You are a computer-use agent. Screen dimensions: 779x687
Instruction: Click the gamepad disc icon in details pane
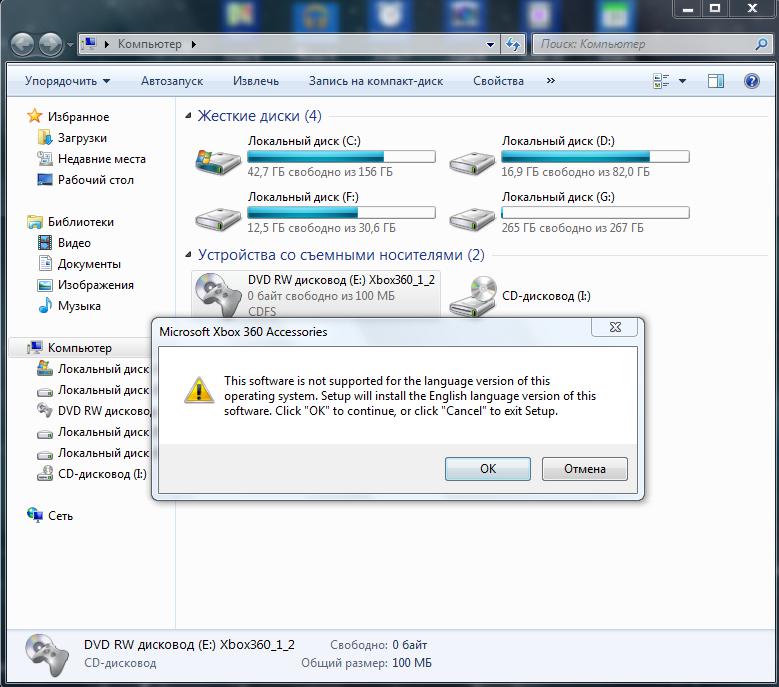[x=47, y=655]
